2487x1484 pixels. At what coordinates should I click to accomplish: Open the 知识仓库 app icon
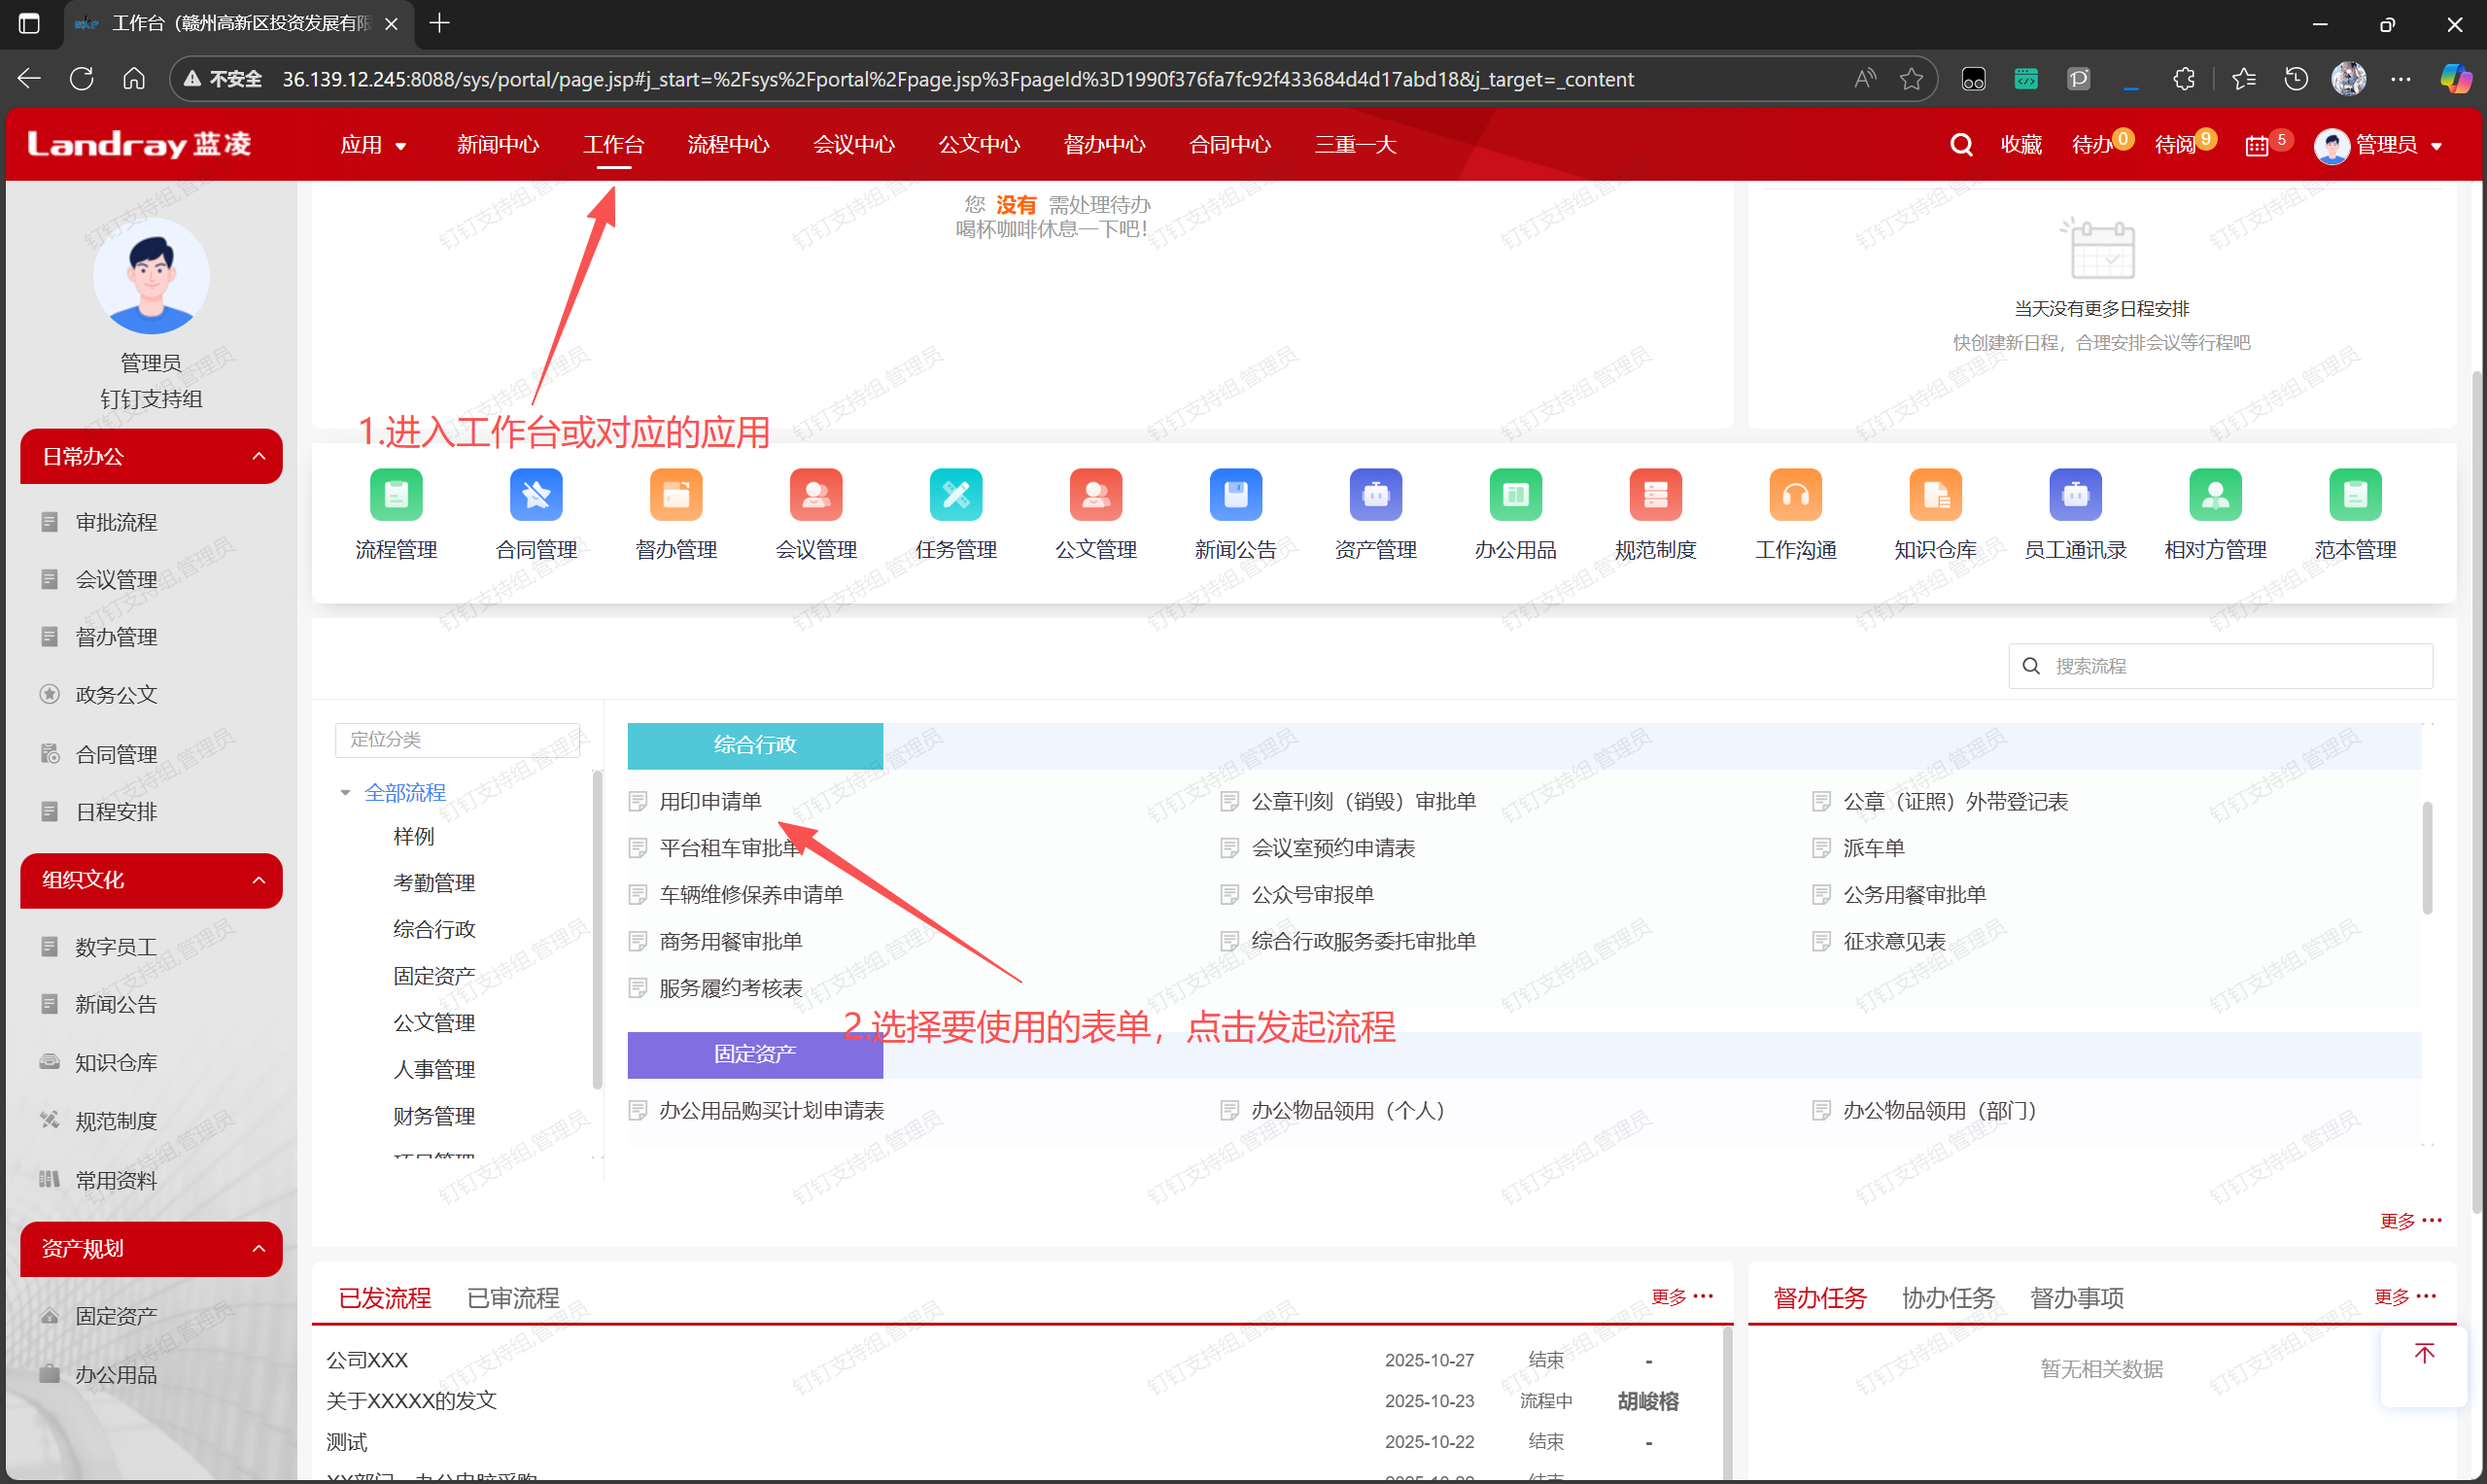(1935, 494)
